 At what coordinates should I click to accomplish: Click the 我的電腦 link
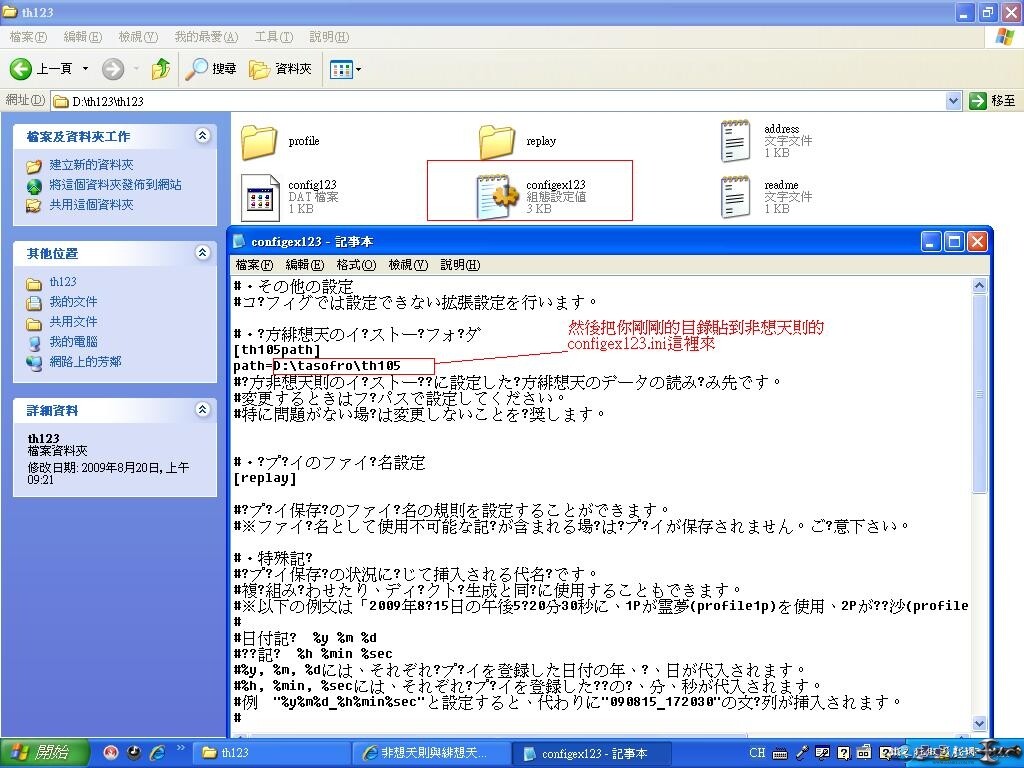pos(73,342)
